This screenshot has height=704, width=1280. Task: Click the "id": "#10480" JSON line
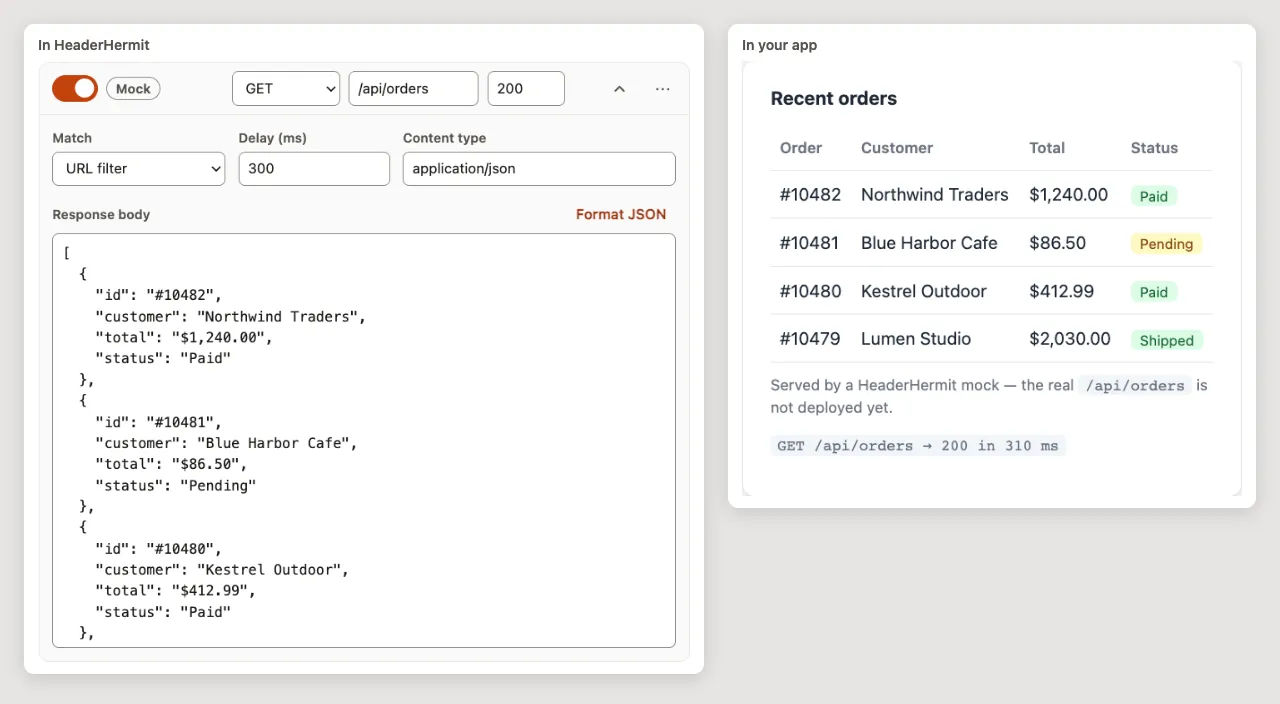[x=159, y=548]
